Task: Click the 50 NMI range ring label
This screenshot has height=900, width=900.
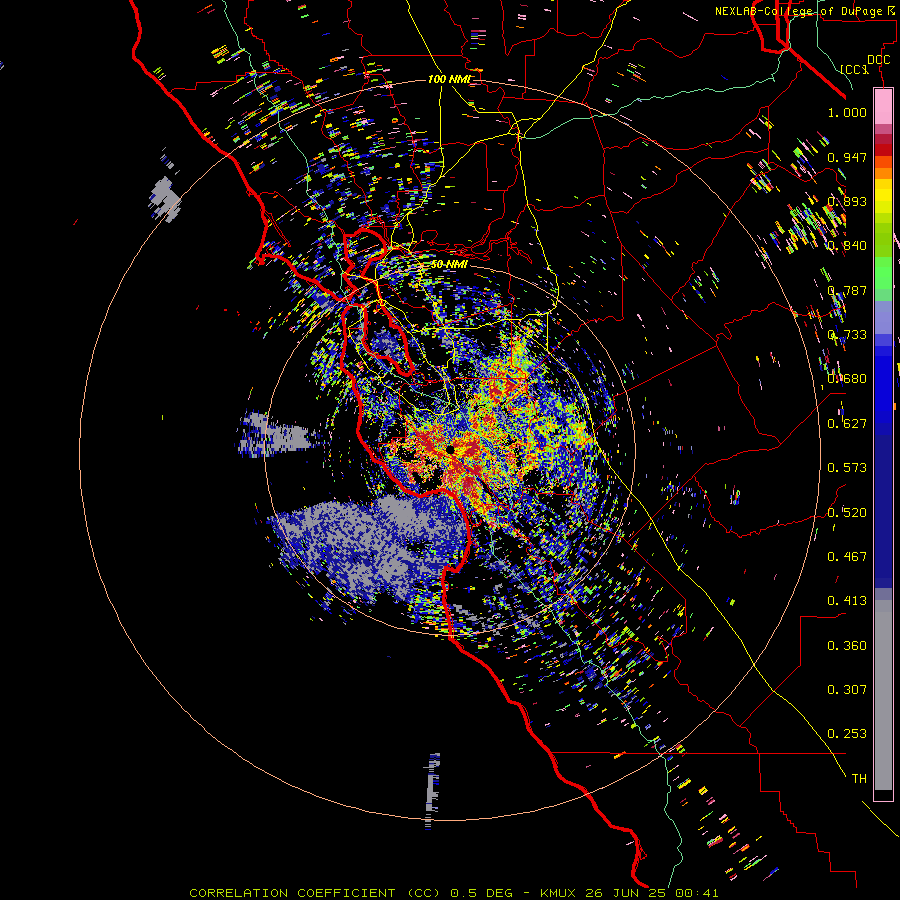Action: click(449, 265)
